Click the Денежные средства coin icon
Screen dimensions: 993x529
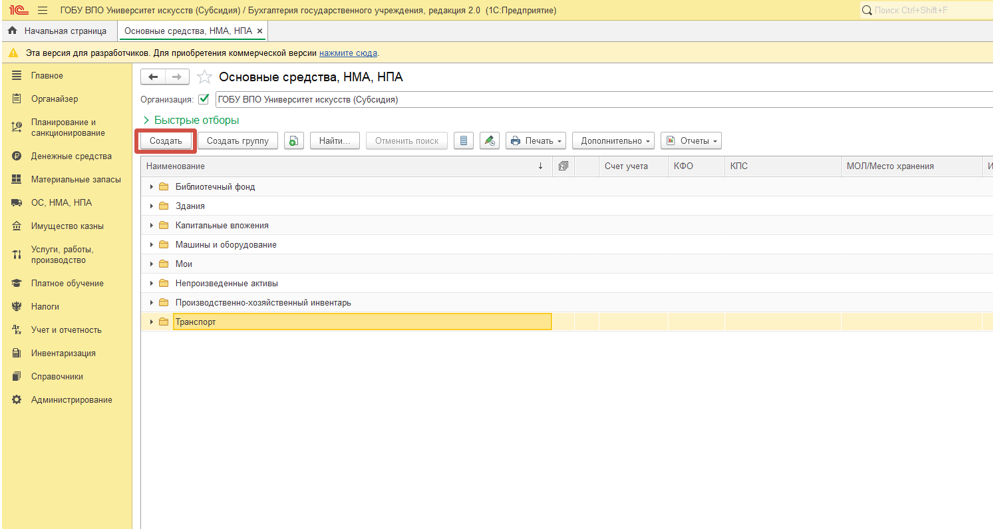pyautogui.click(x=16, y=156)
